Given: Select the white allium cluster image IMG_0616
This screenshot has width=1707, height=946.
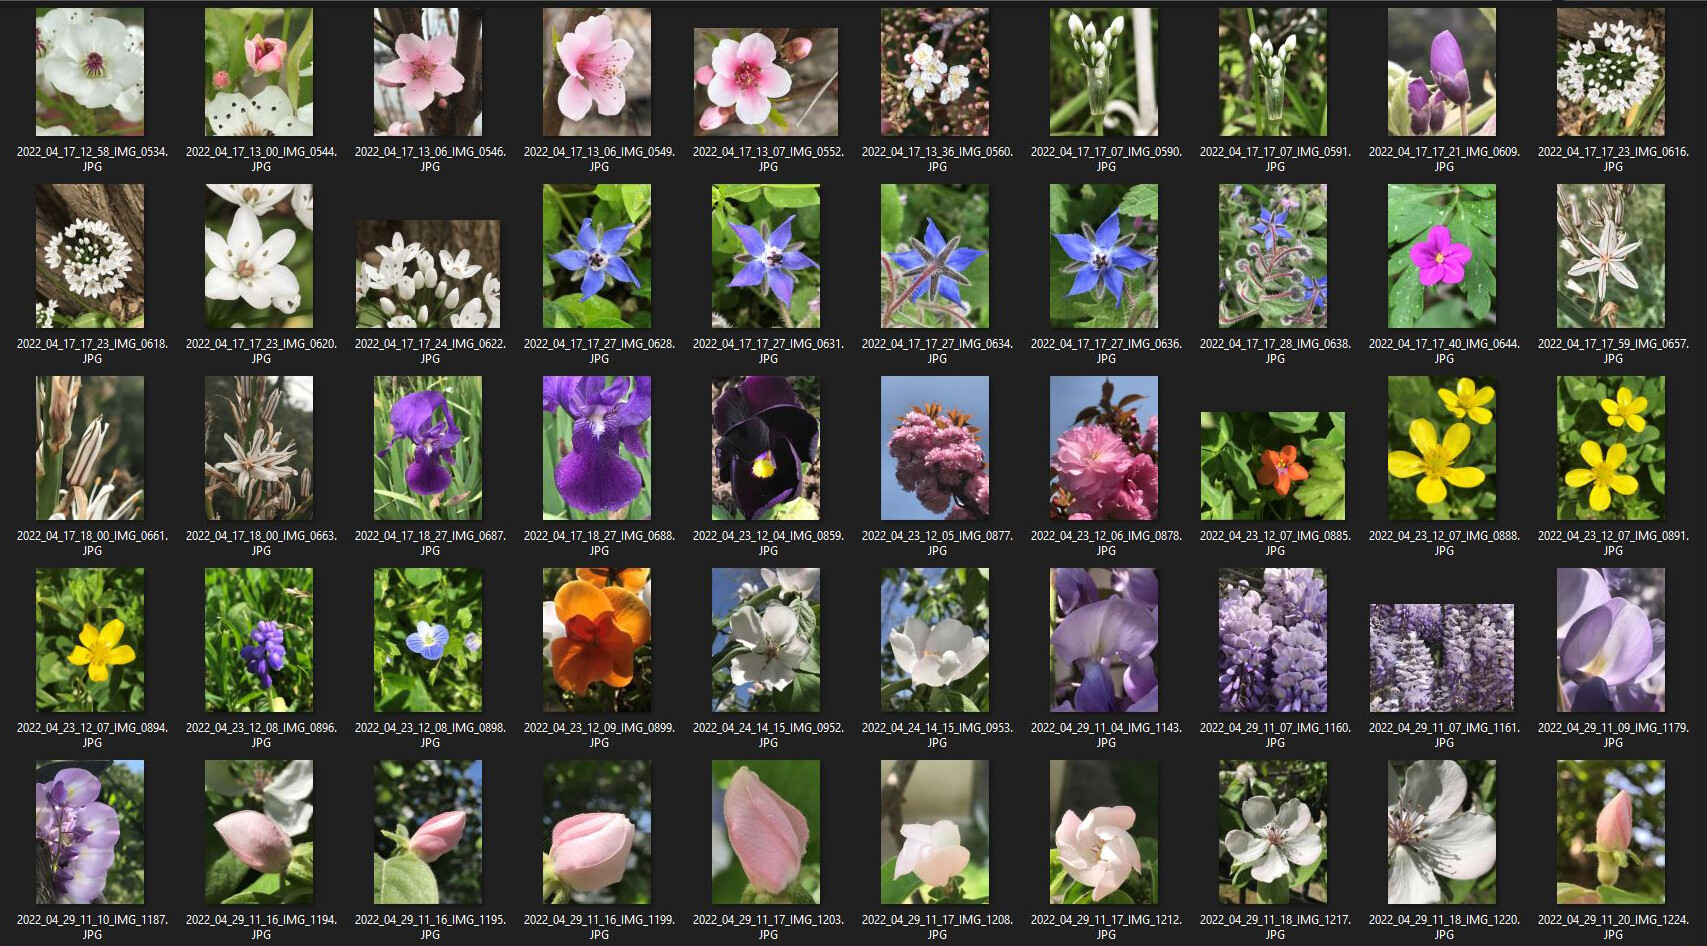Looking at the screenshot, I should [1611, 70].
